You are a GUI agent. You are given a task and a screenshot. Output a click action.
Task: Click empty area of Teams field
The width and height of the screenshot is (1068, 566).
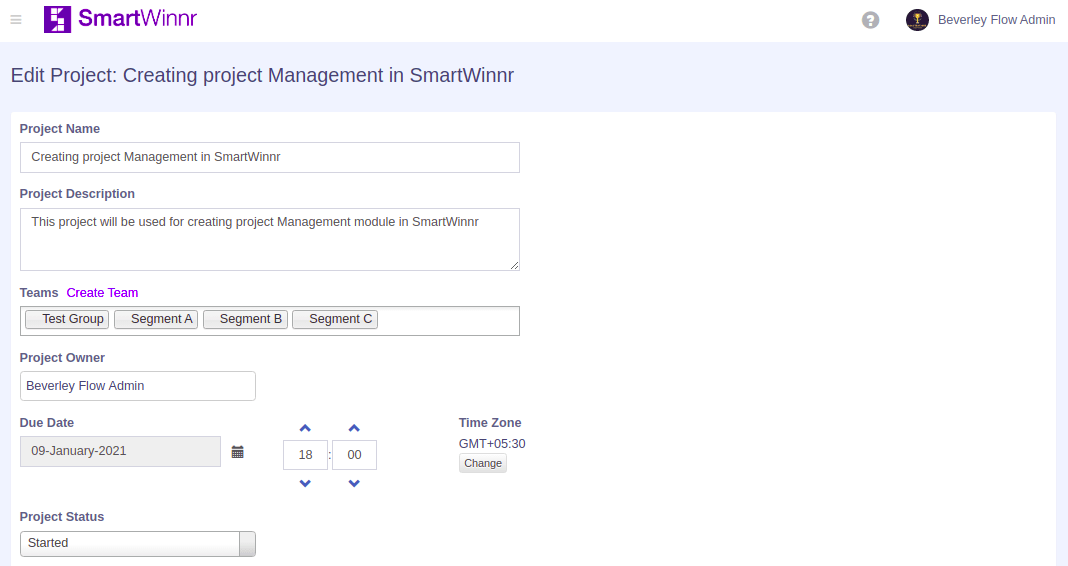(x=448, y=321)
